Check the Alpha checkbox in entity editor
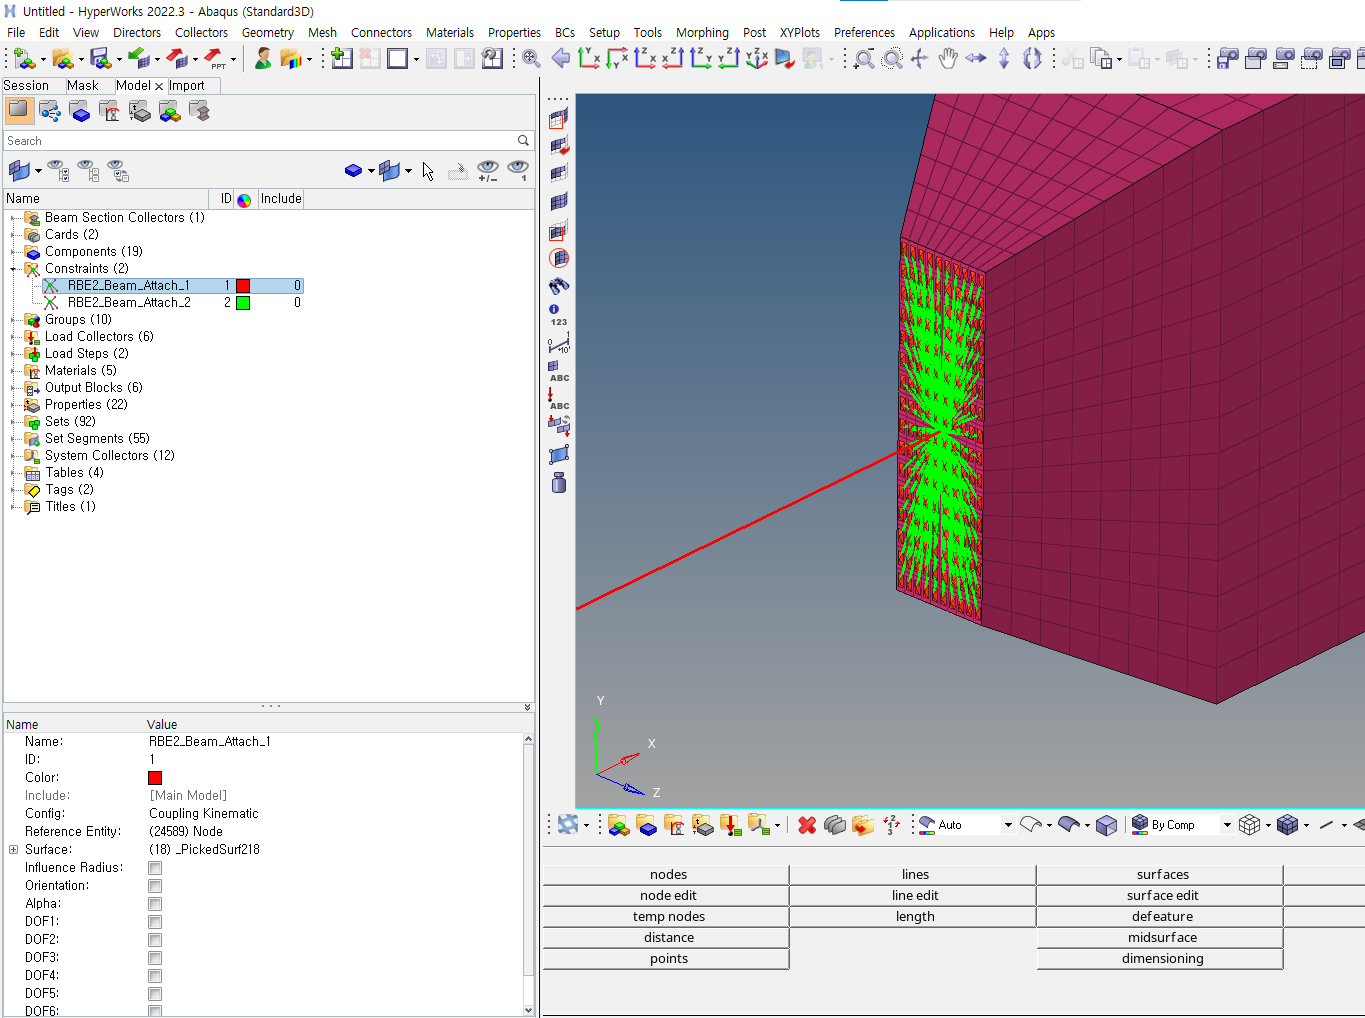This screenshot has height=1018, width=1365. pos(156,903)
